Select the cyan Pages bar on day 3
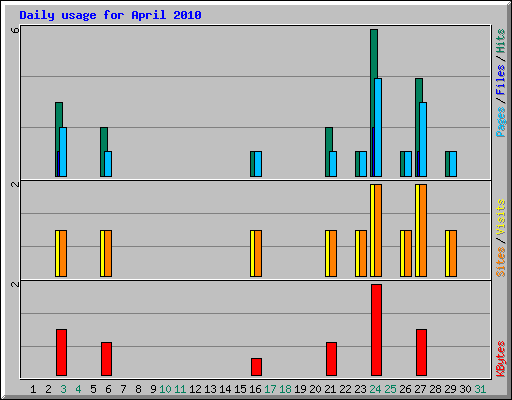Image resolution: width=512 pixels, height=400 pixels. point(63,152)
